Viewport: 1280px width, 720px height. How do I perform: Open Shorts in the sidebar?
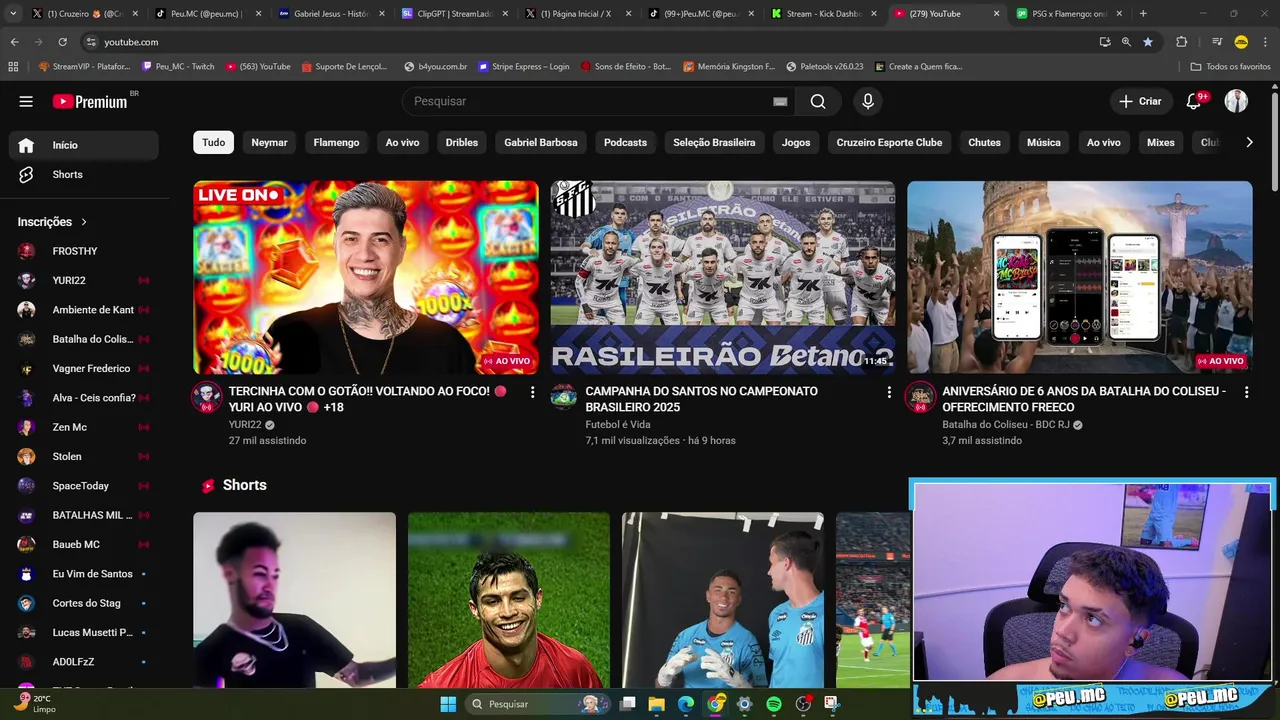[x=84, y=174]
